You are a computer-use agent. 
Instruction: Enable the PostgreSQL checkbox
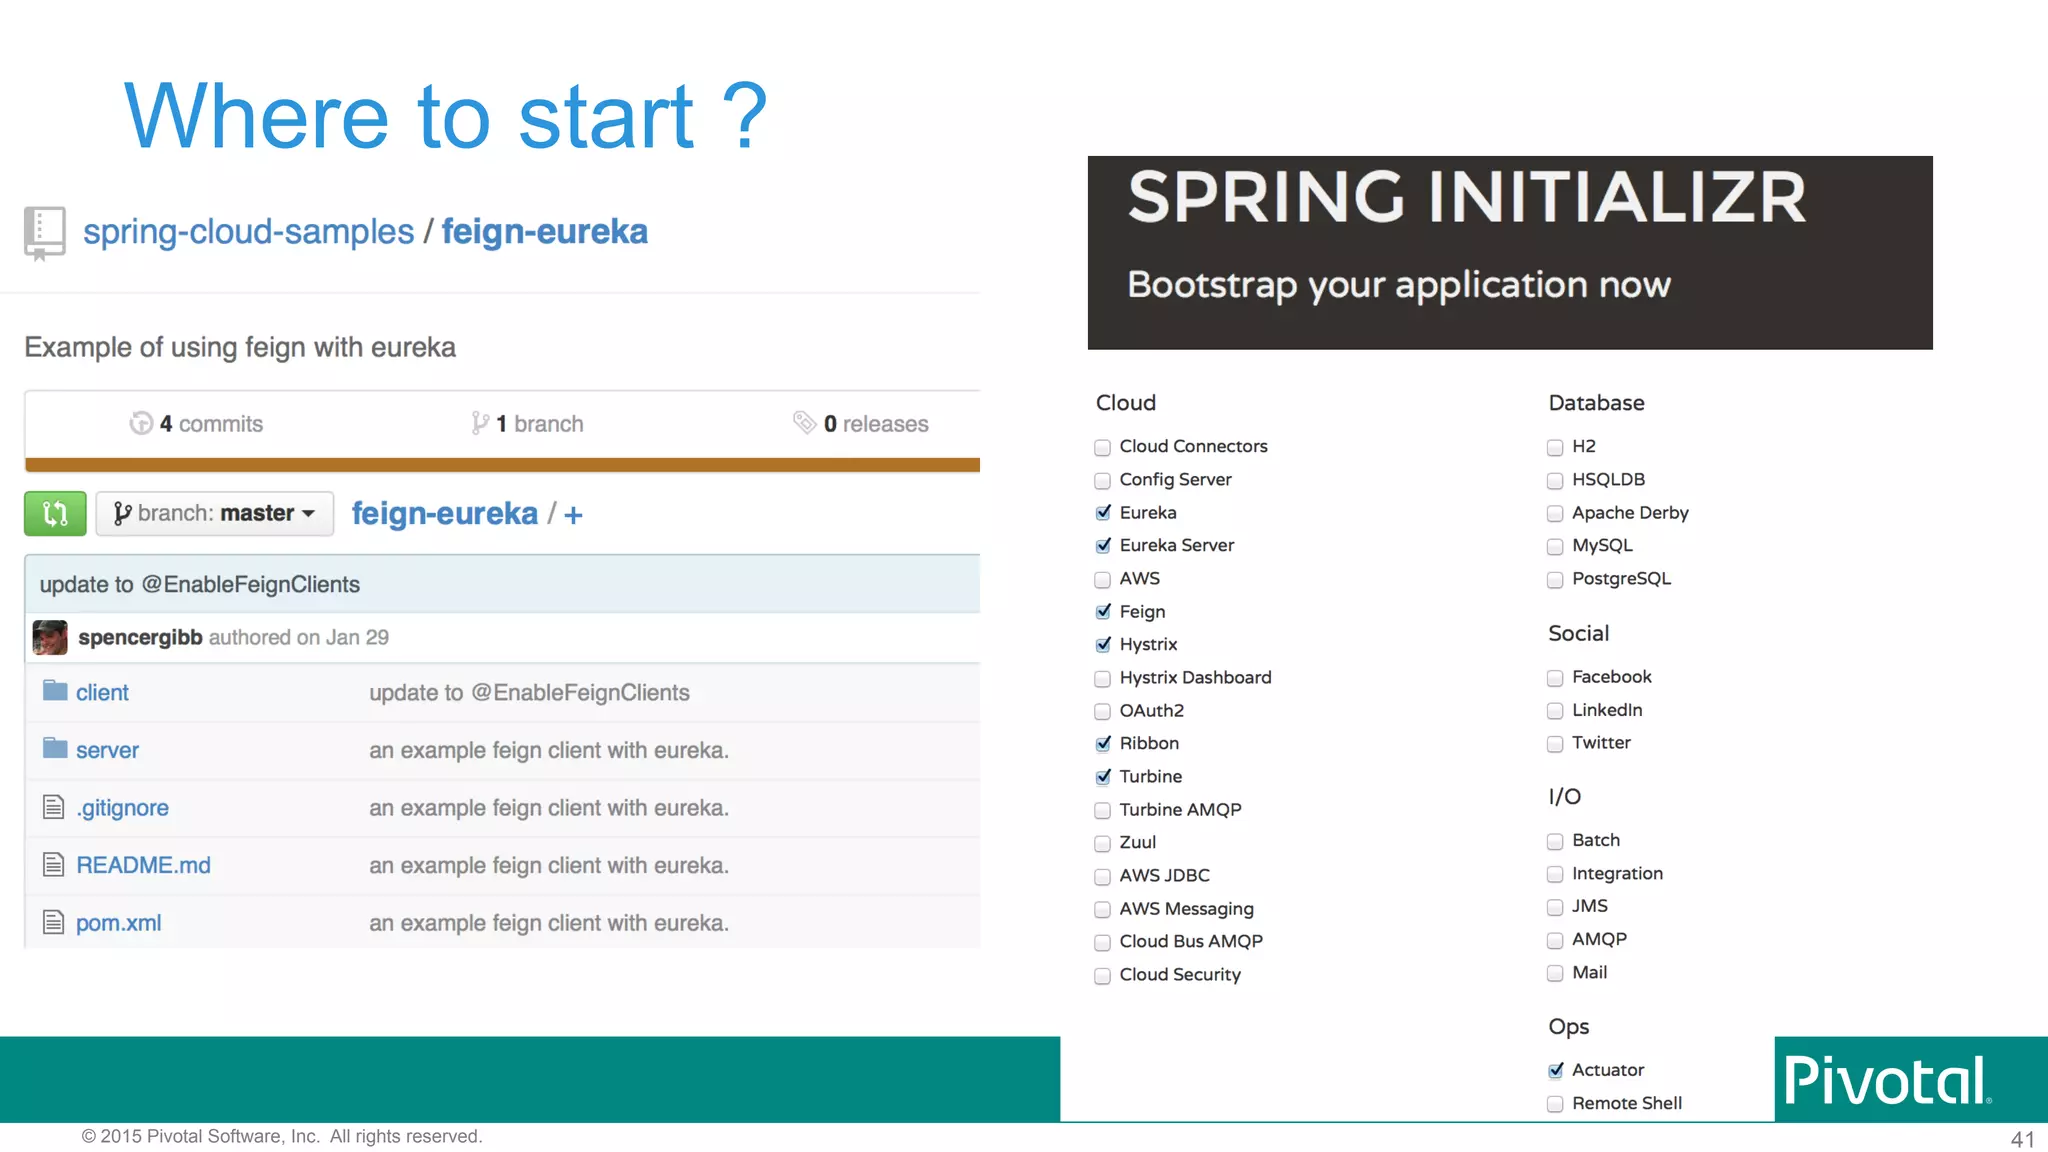[x=1555, y=579]
